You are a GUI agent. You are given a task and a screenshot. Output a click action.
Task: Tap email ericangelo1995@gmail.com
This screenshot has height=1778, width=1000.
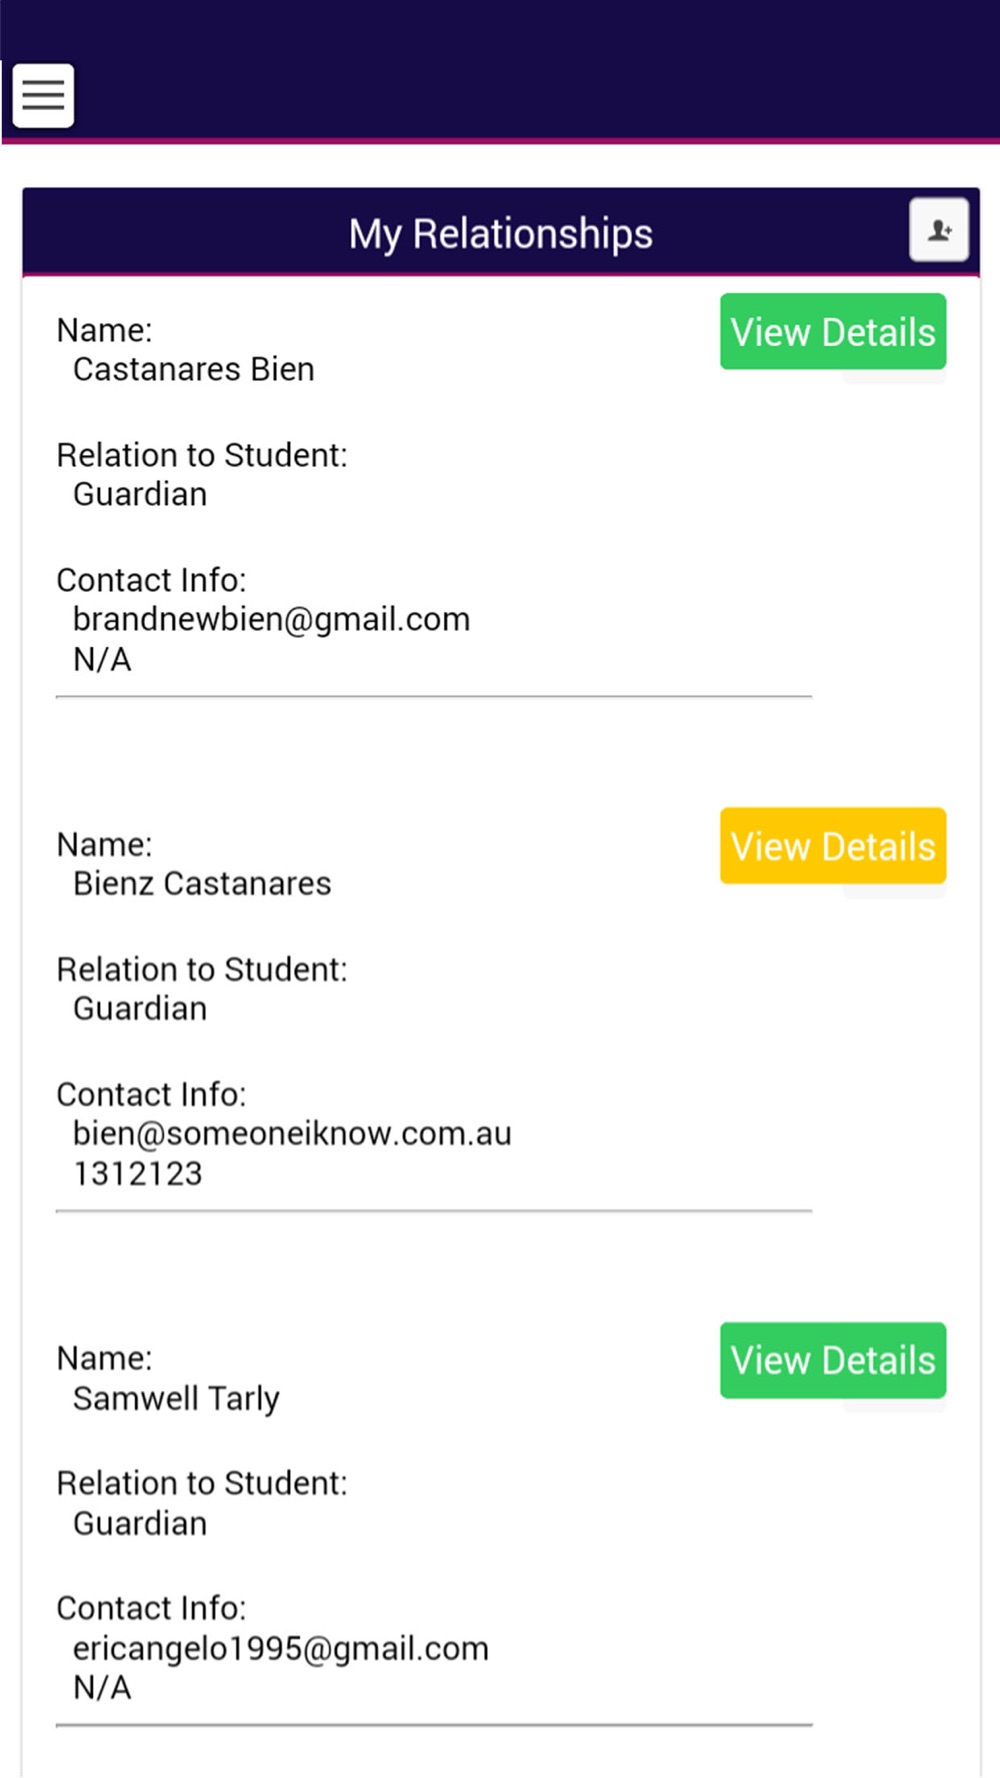(281, 1648)
